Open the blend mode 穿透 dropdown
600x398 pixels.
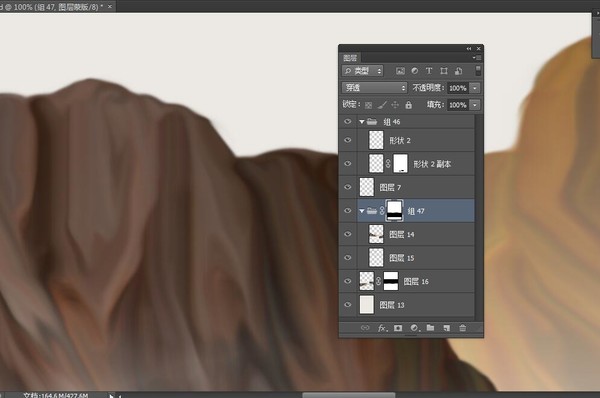tap(375, 88)
